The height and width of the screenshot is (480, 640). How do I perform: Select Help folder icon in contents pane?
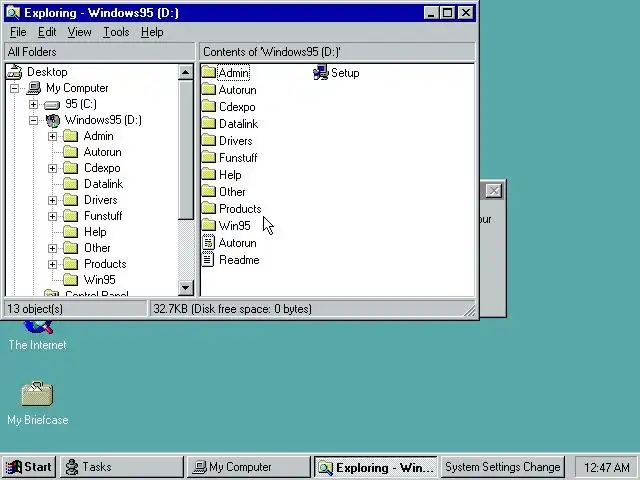(x=209, y=174)
